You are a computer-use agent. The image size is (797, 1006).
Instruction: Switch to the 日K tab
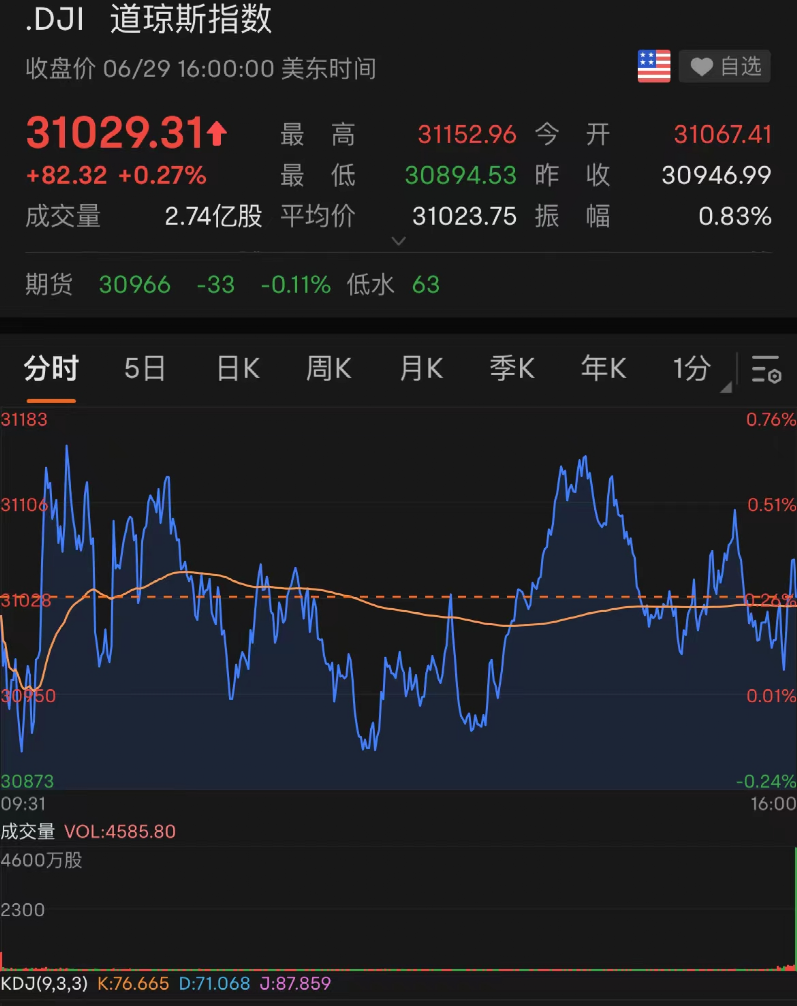[x=237, y=369]
